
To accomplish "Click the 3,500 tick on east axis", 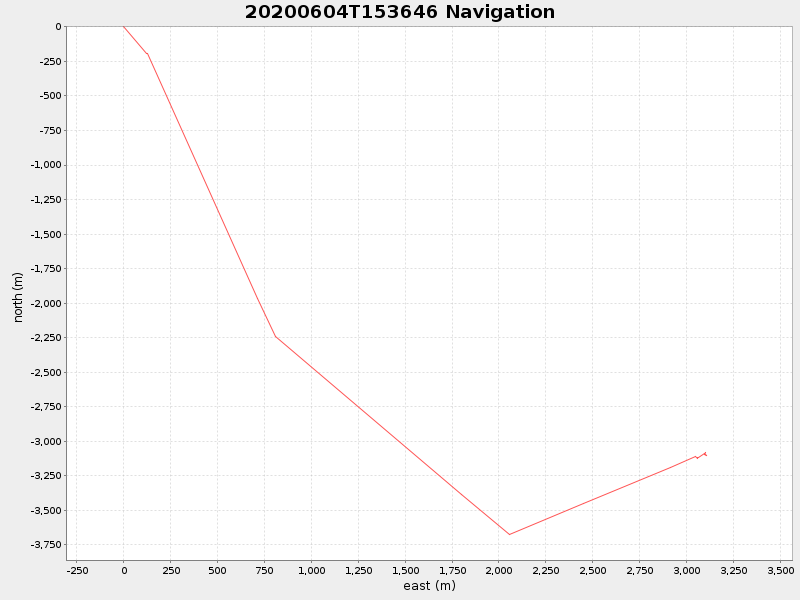I will click(x=781, y=570).
